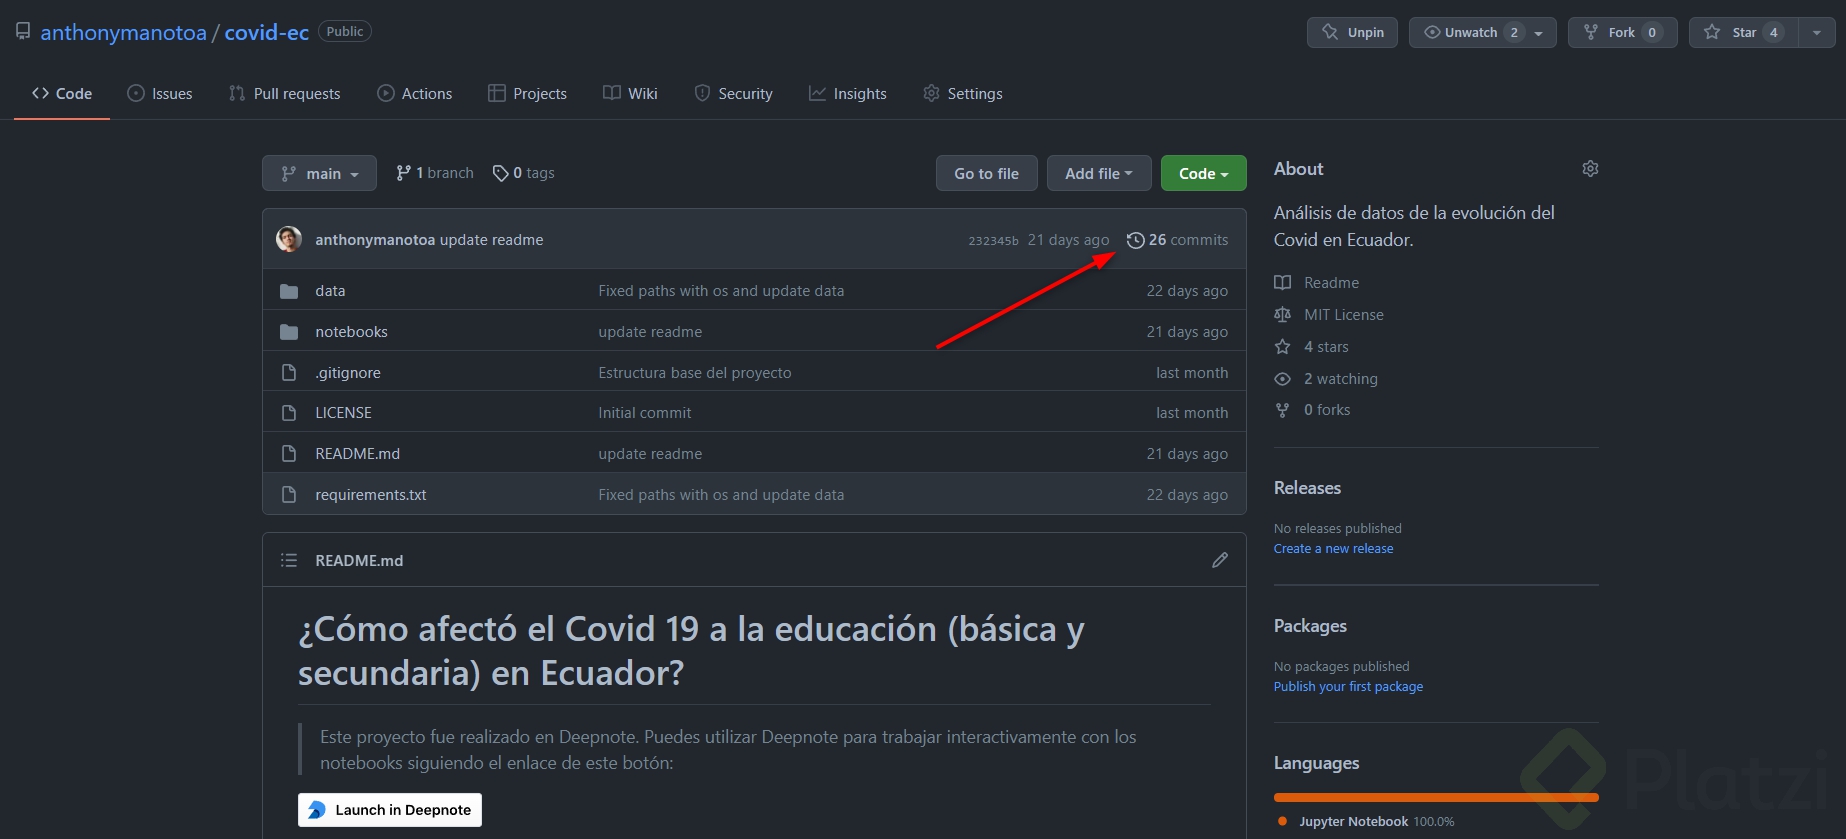This screenshot has height=839, width=1846.
Task: Open README.md in the file list
Action: pyautogui.click(x=357, y=454)
